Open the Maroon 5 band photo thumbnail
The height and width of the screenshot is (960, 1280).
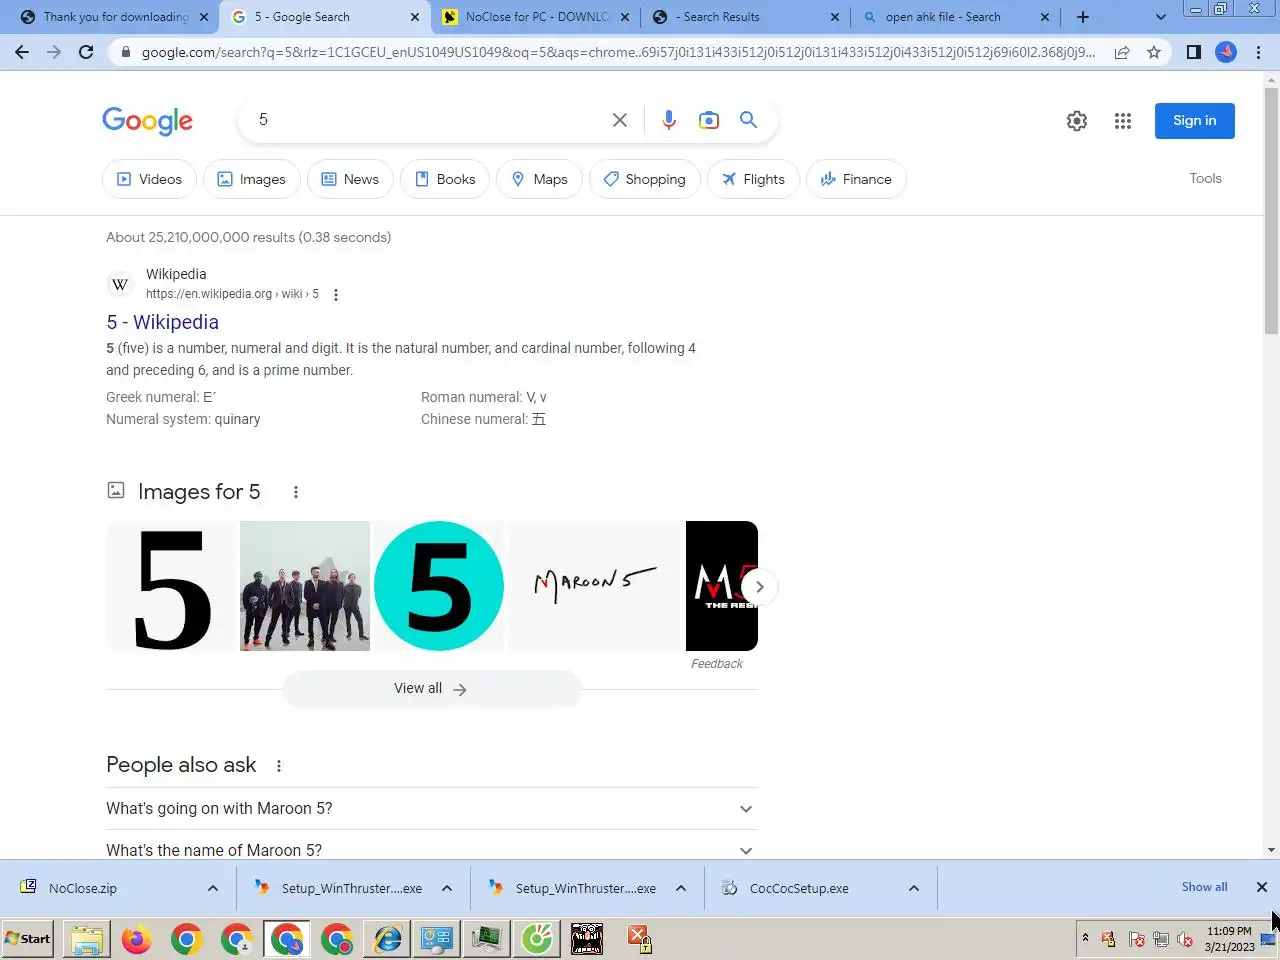(x=305, y=586)
